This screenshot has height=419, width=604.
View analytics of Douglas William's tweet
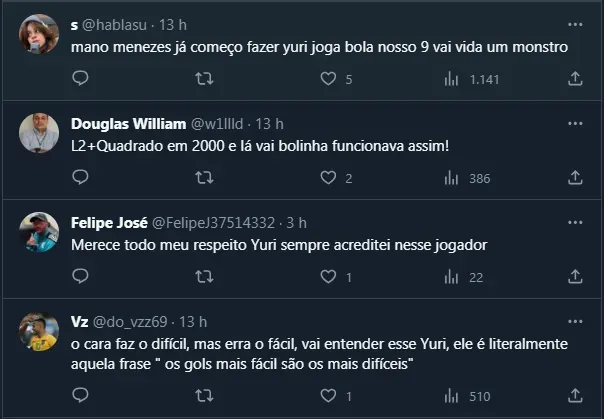point(452,178)
